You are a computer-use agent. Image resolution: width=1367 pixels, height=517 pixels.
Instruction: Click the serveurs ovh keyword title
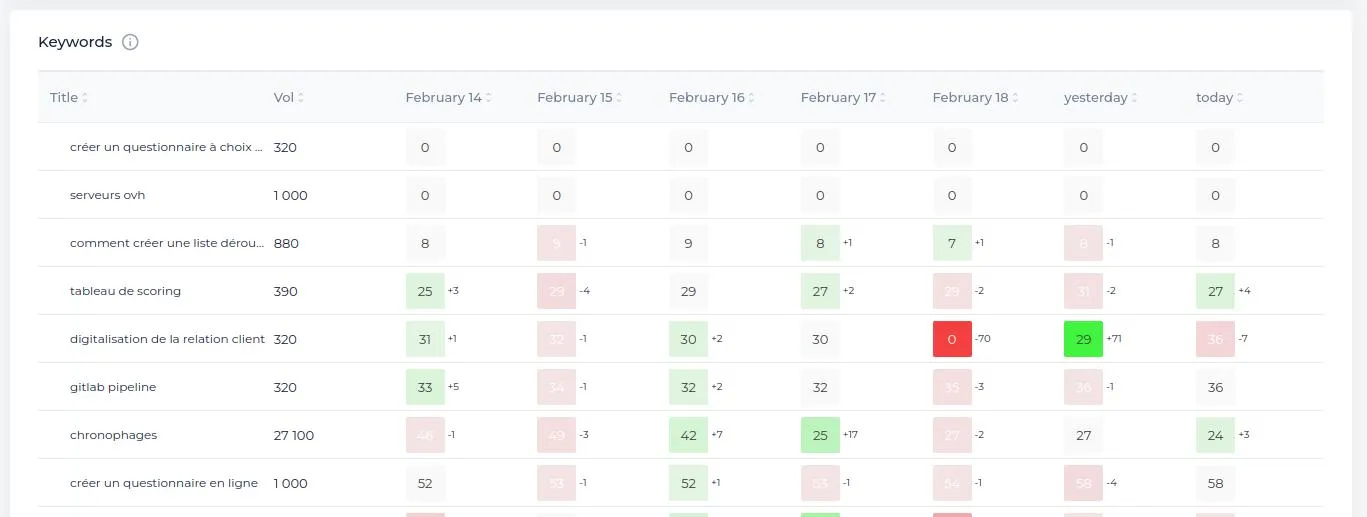107,195
